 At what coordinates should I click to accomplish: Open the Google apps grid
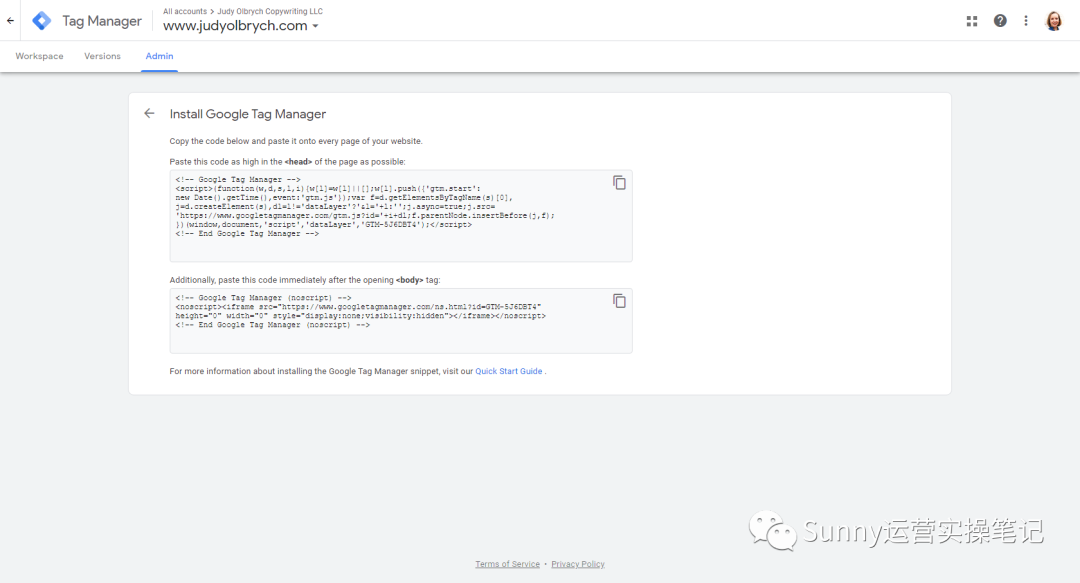pos(972,21)
